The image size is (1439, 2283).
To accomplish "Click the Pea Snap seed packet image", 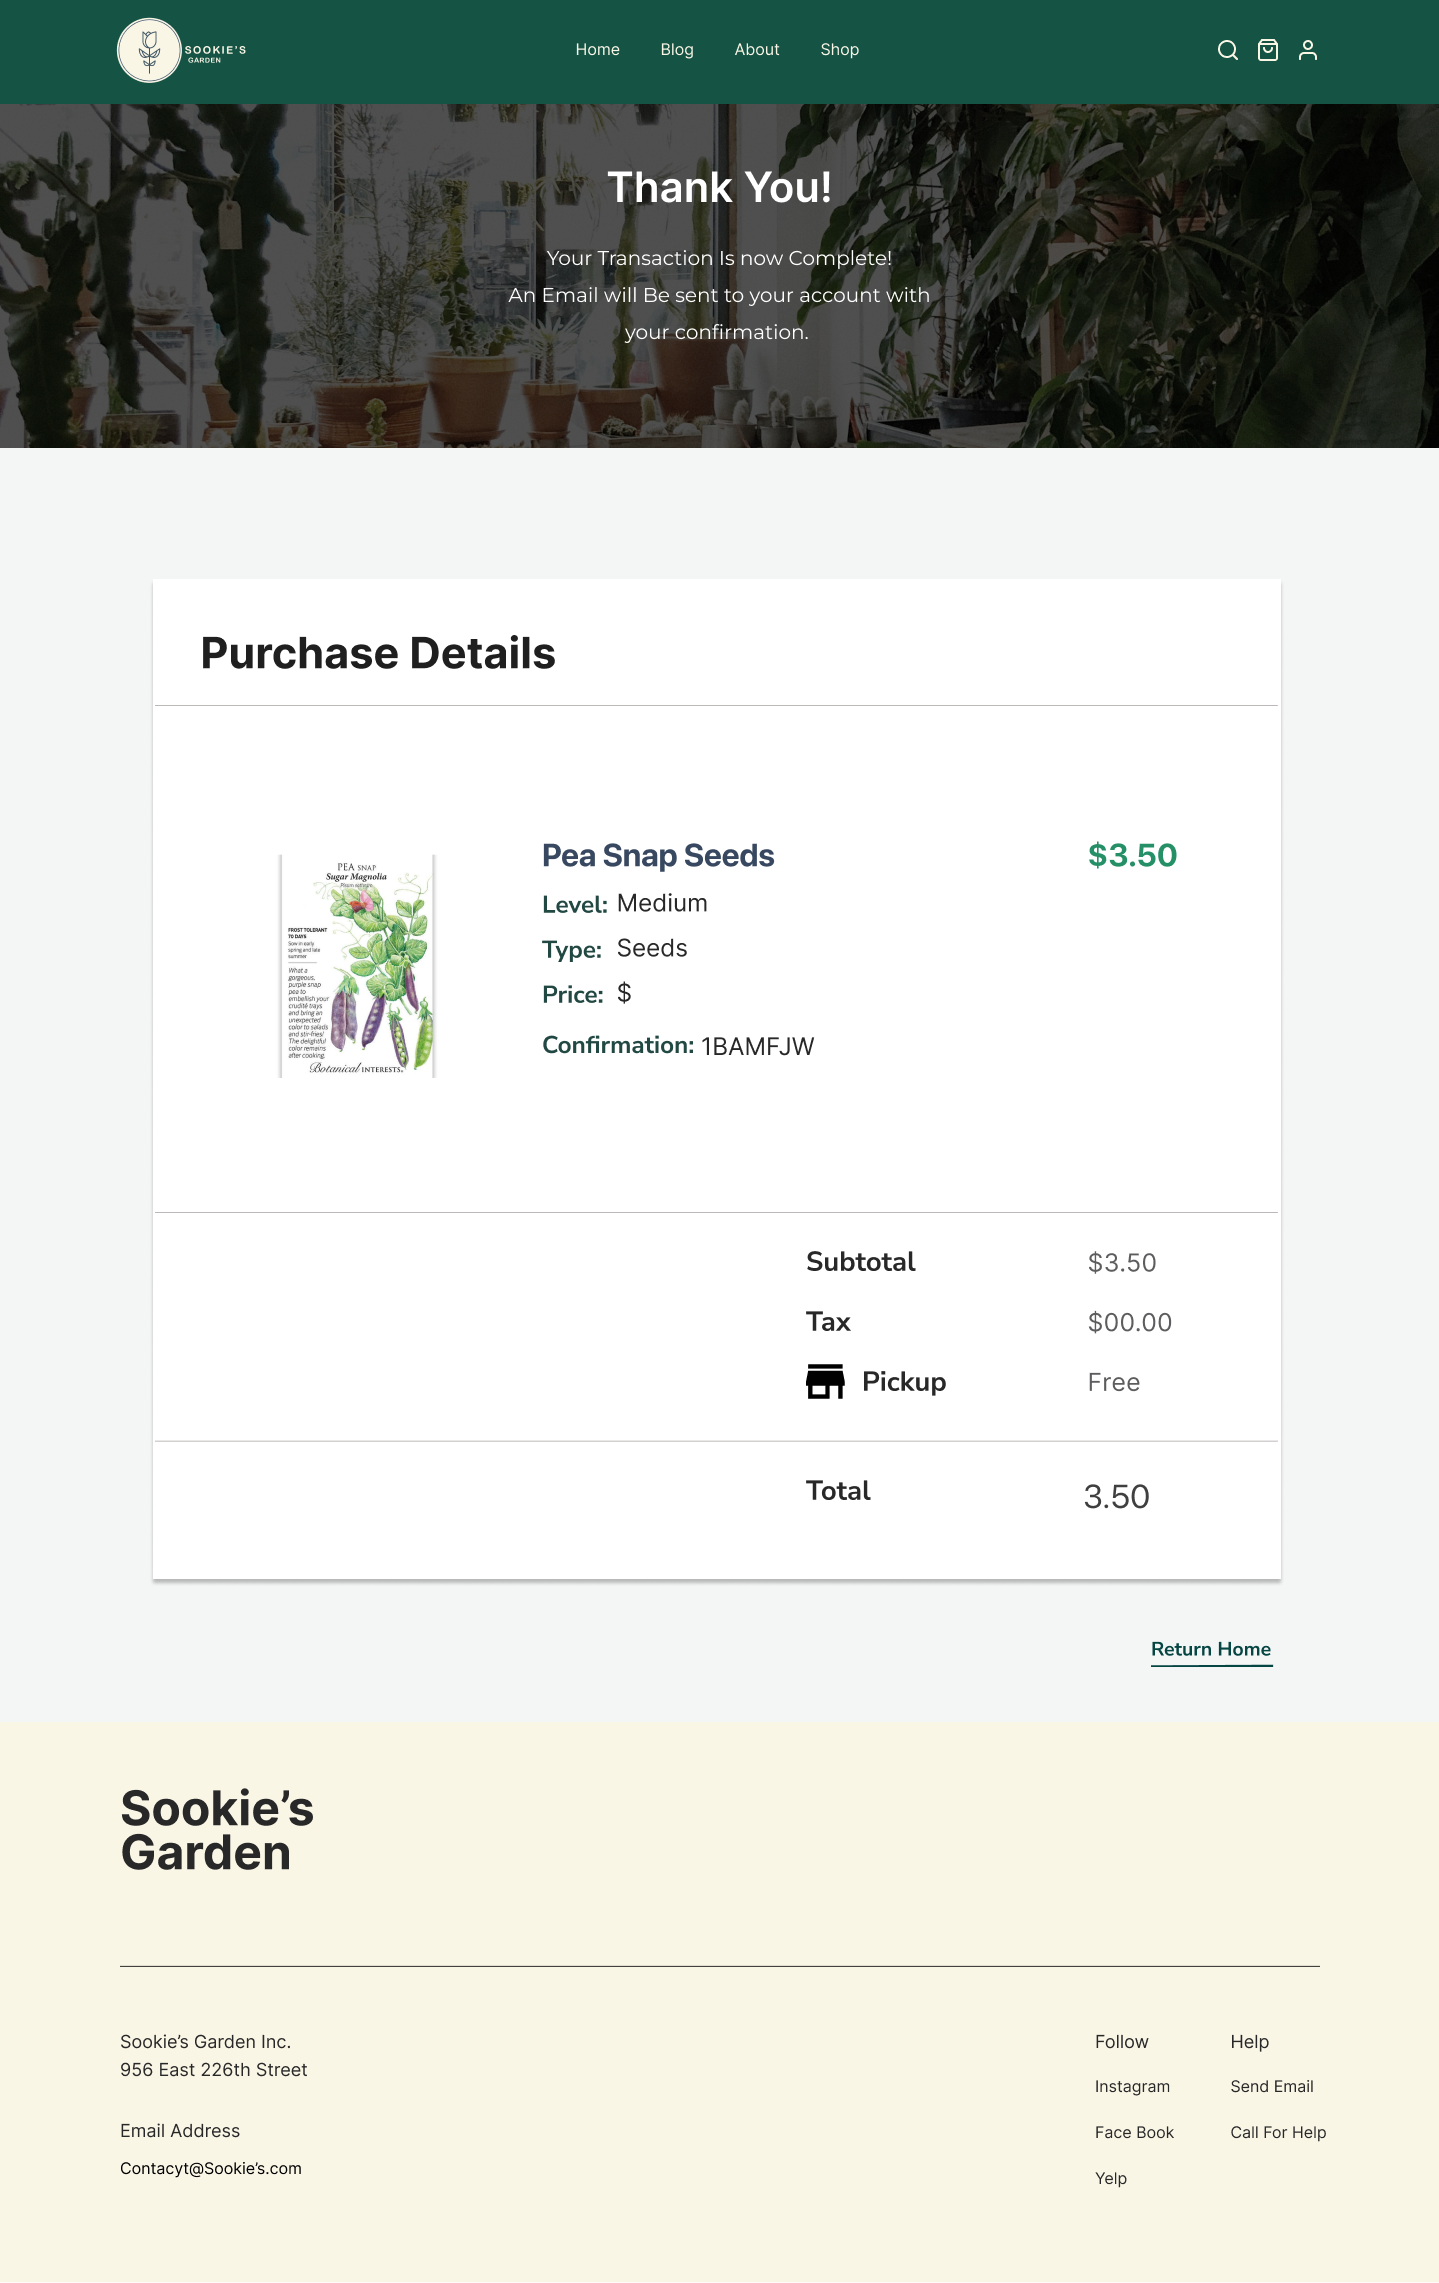I will point(357,966).
